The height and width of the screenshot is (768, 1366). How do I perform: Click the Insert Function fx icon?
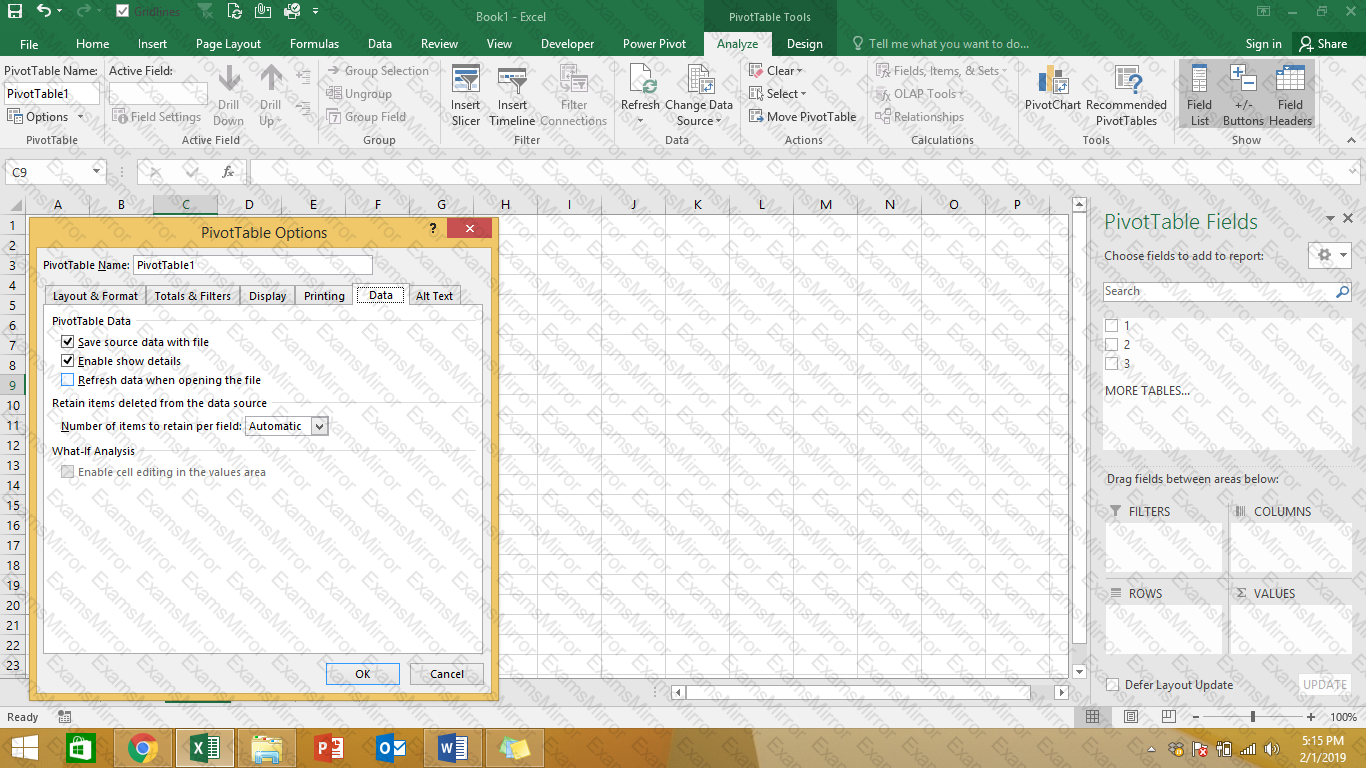227,172
